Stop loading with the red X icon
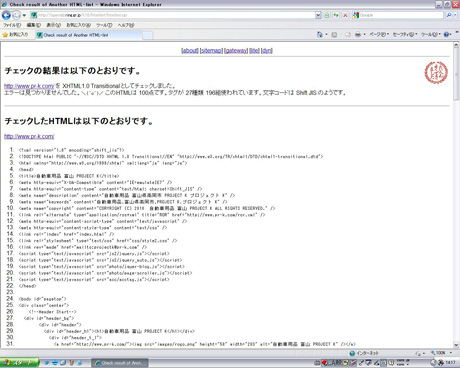 (x=345, y=15)
